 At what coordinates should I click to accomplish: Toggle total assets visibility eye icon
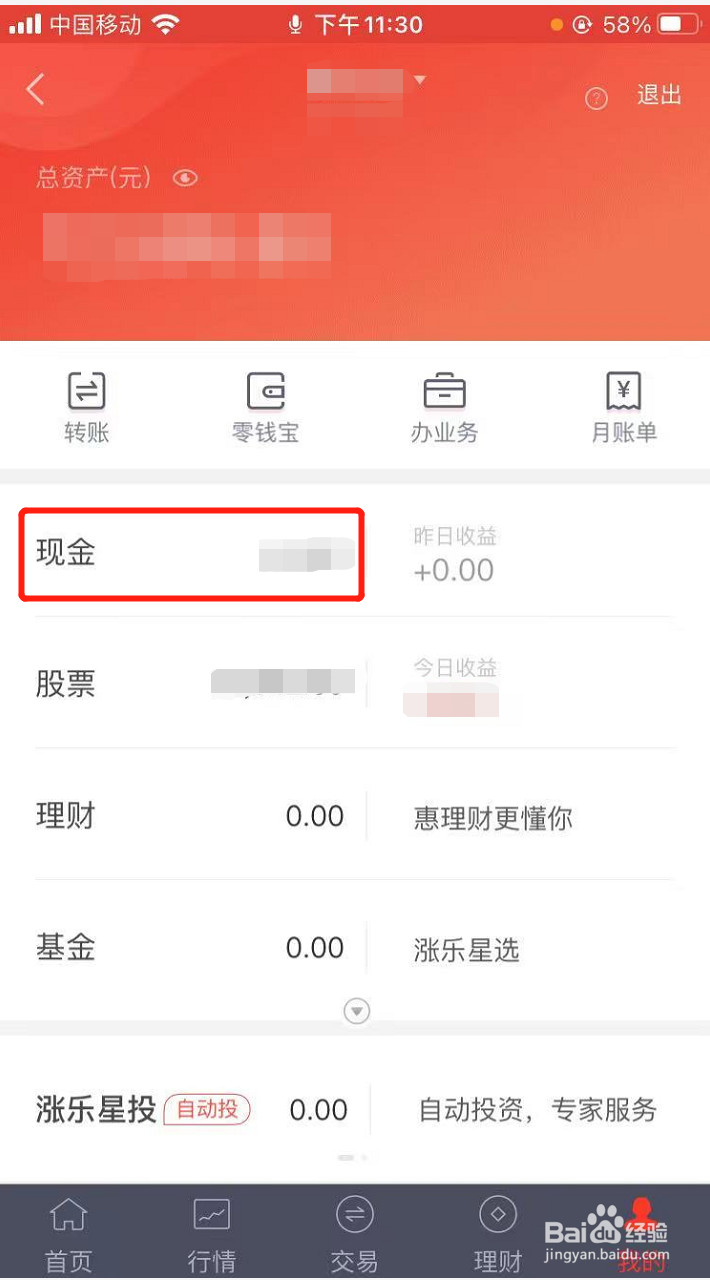(185, 178)
